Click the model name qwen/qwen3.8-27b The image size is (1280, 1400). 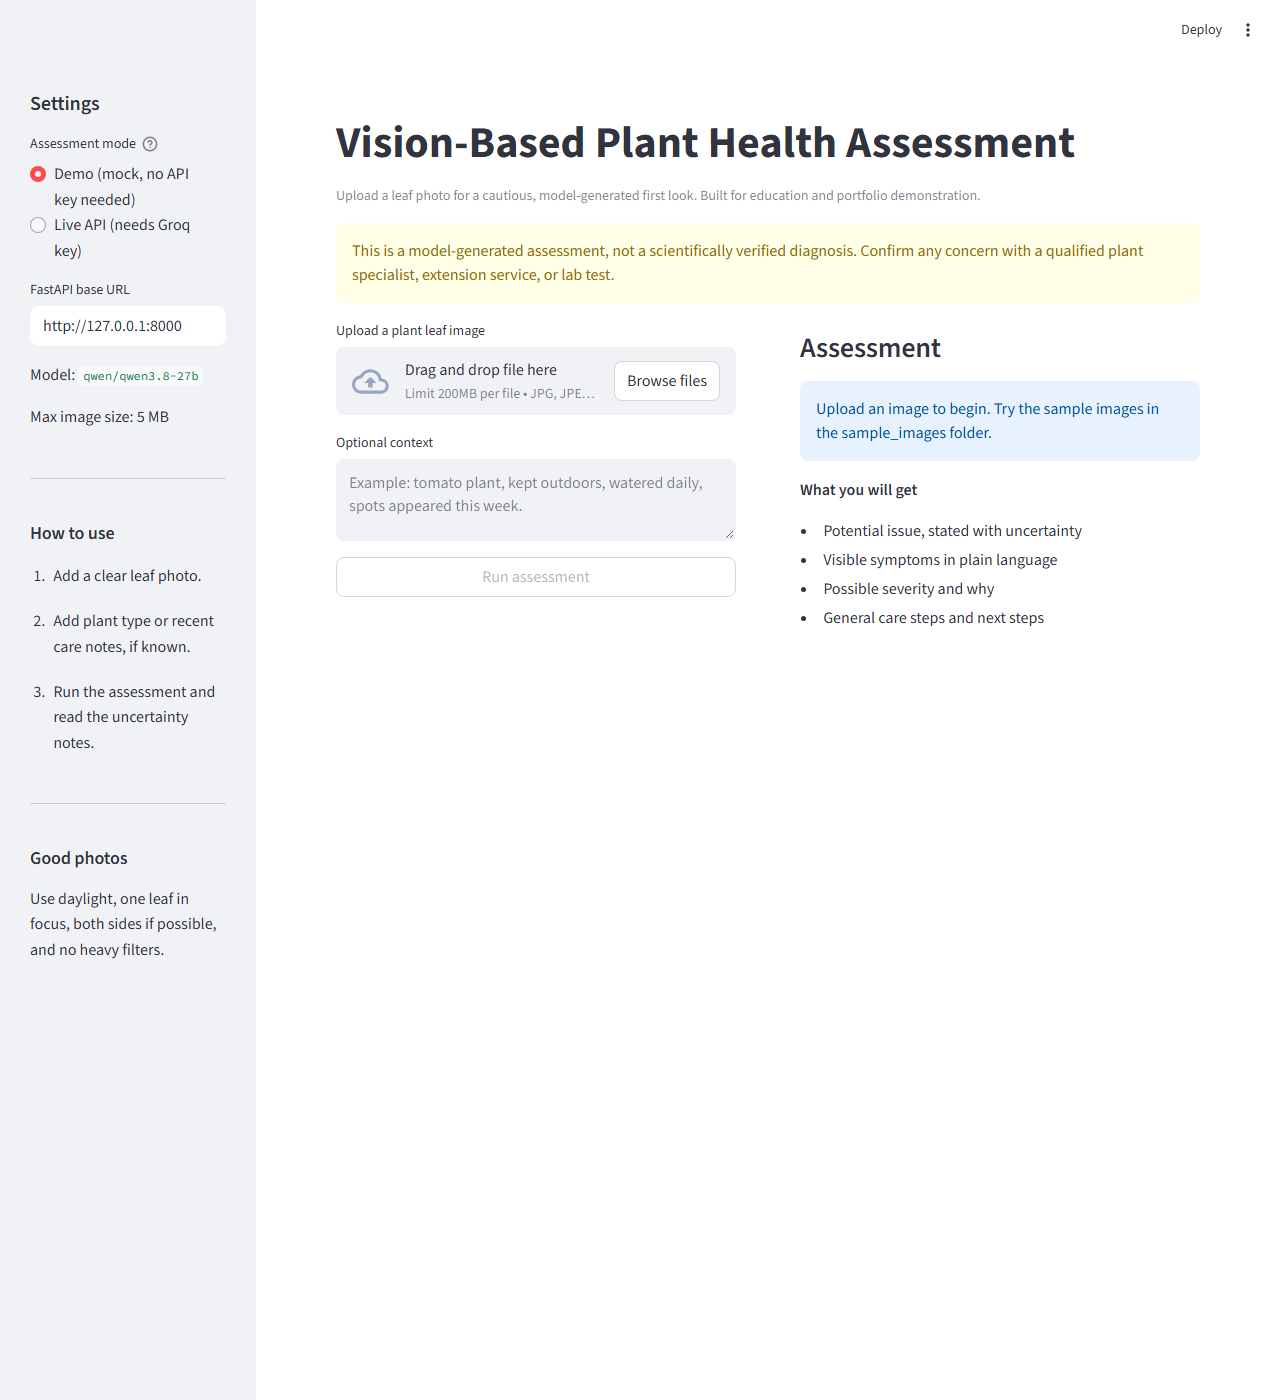[141, 376]
